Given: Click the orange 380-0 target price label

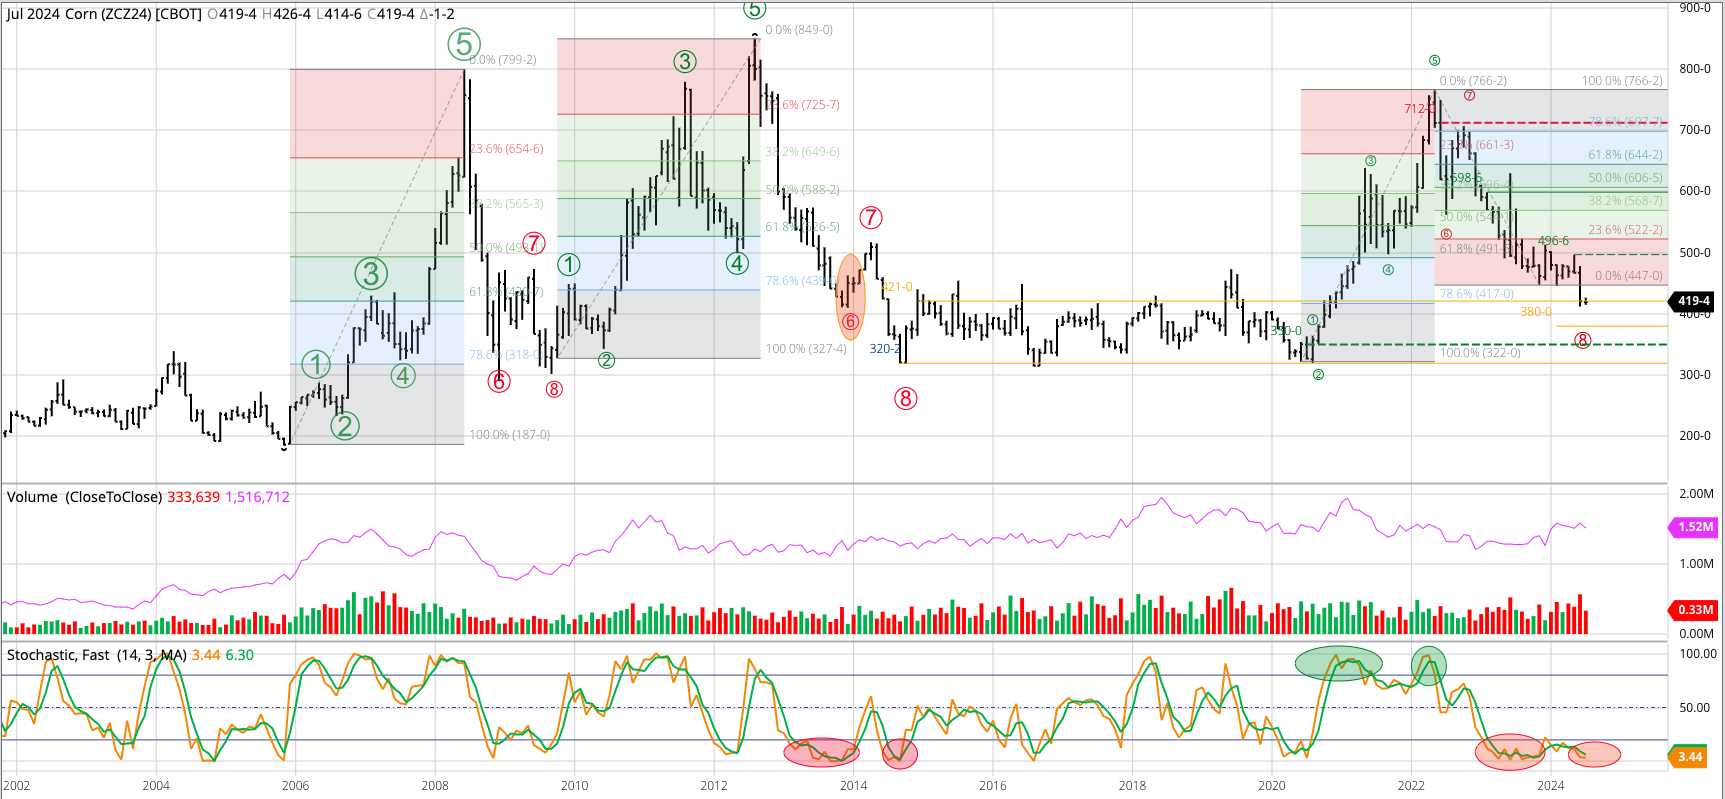Looking at the screenshot, I should coord(1535,312).
